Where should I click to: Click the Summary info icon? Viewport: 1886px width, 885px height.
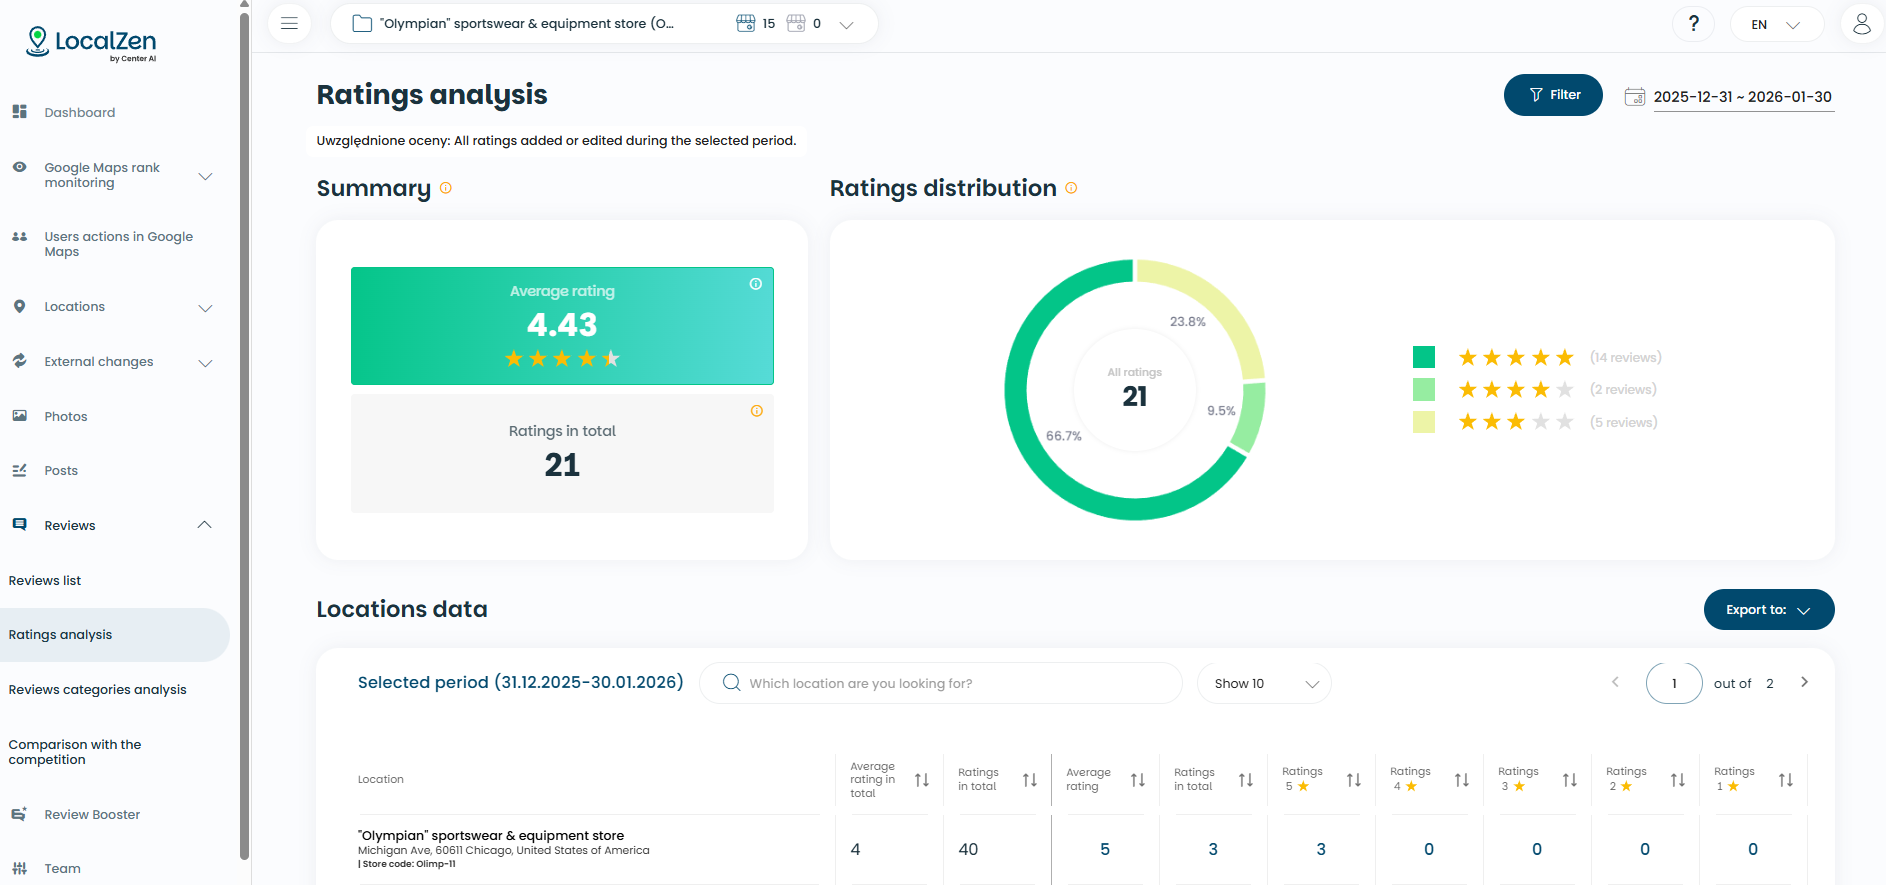446,188
